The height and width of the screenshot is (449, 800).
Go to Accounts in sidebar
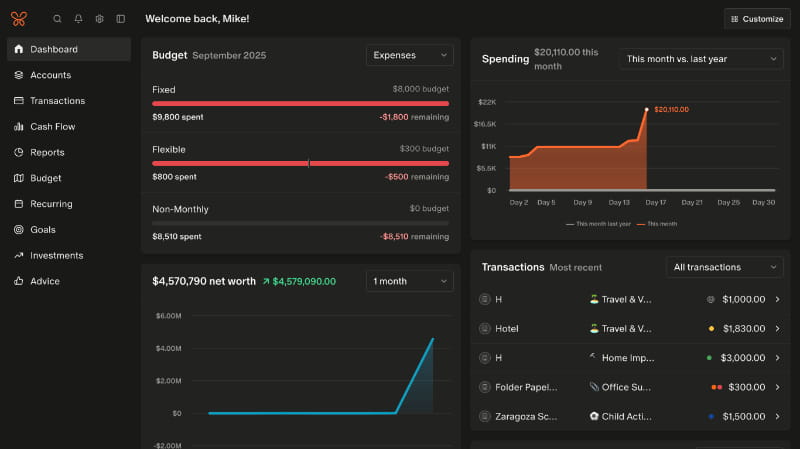(69, 75)
